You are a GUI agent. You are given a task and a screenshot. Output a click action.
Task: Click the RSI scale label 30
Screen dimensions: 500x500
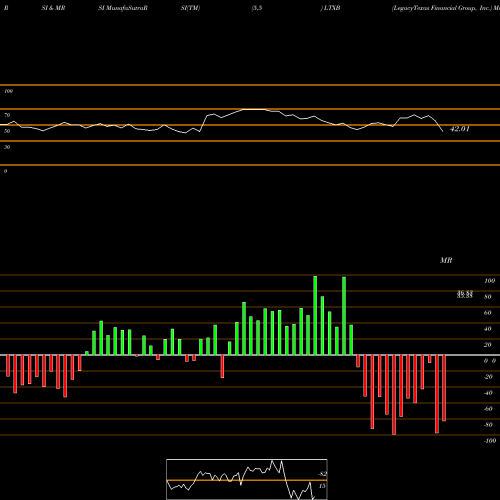[7, 147]
